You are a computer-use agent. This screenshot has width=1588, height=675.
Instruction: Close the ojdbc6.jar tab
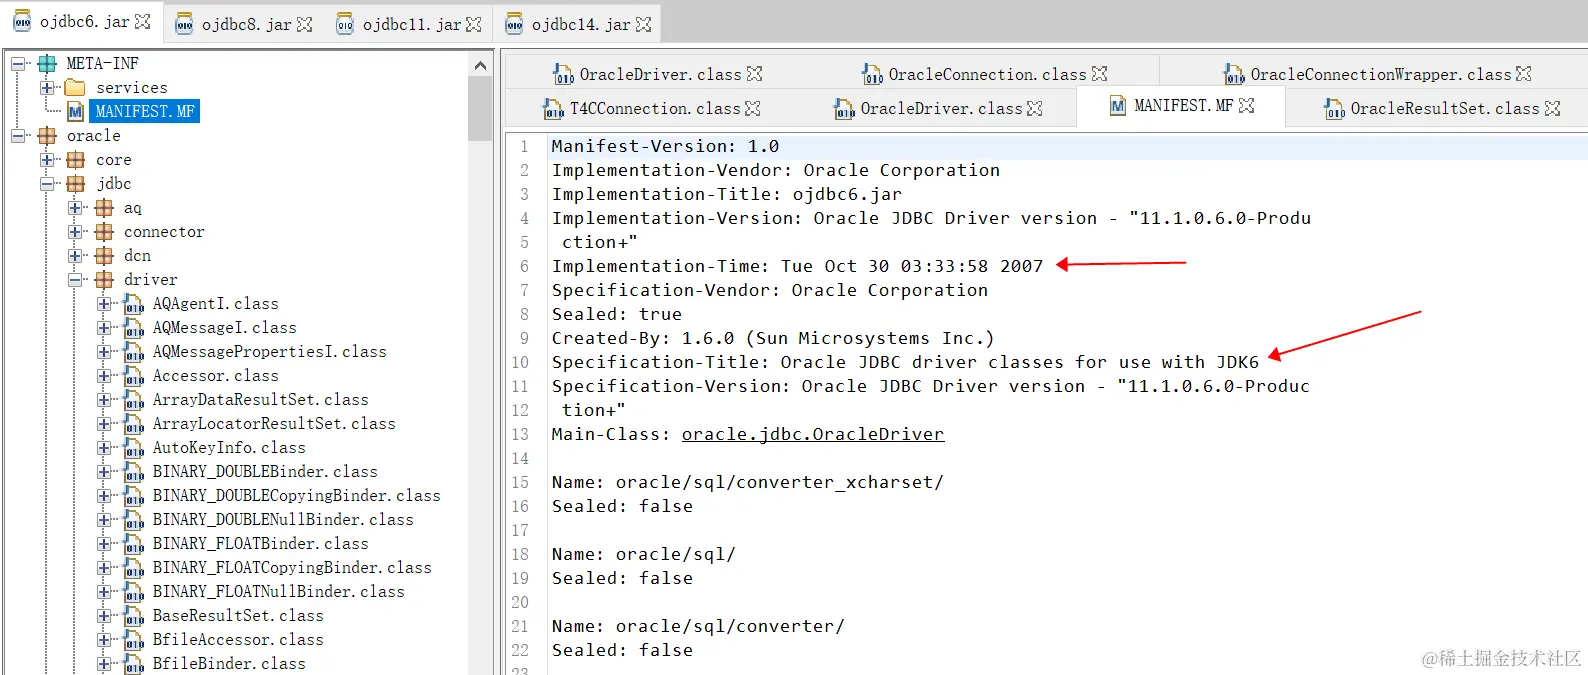click(143, 21)
